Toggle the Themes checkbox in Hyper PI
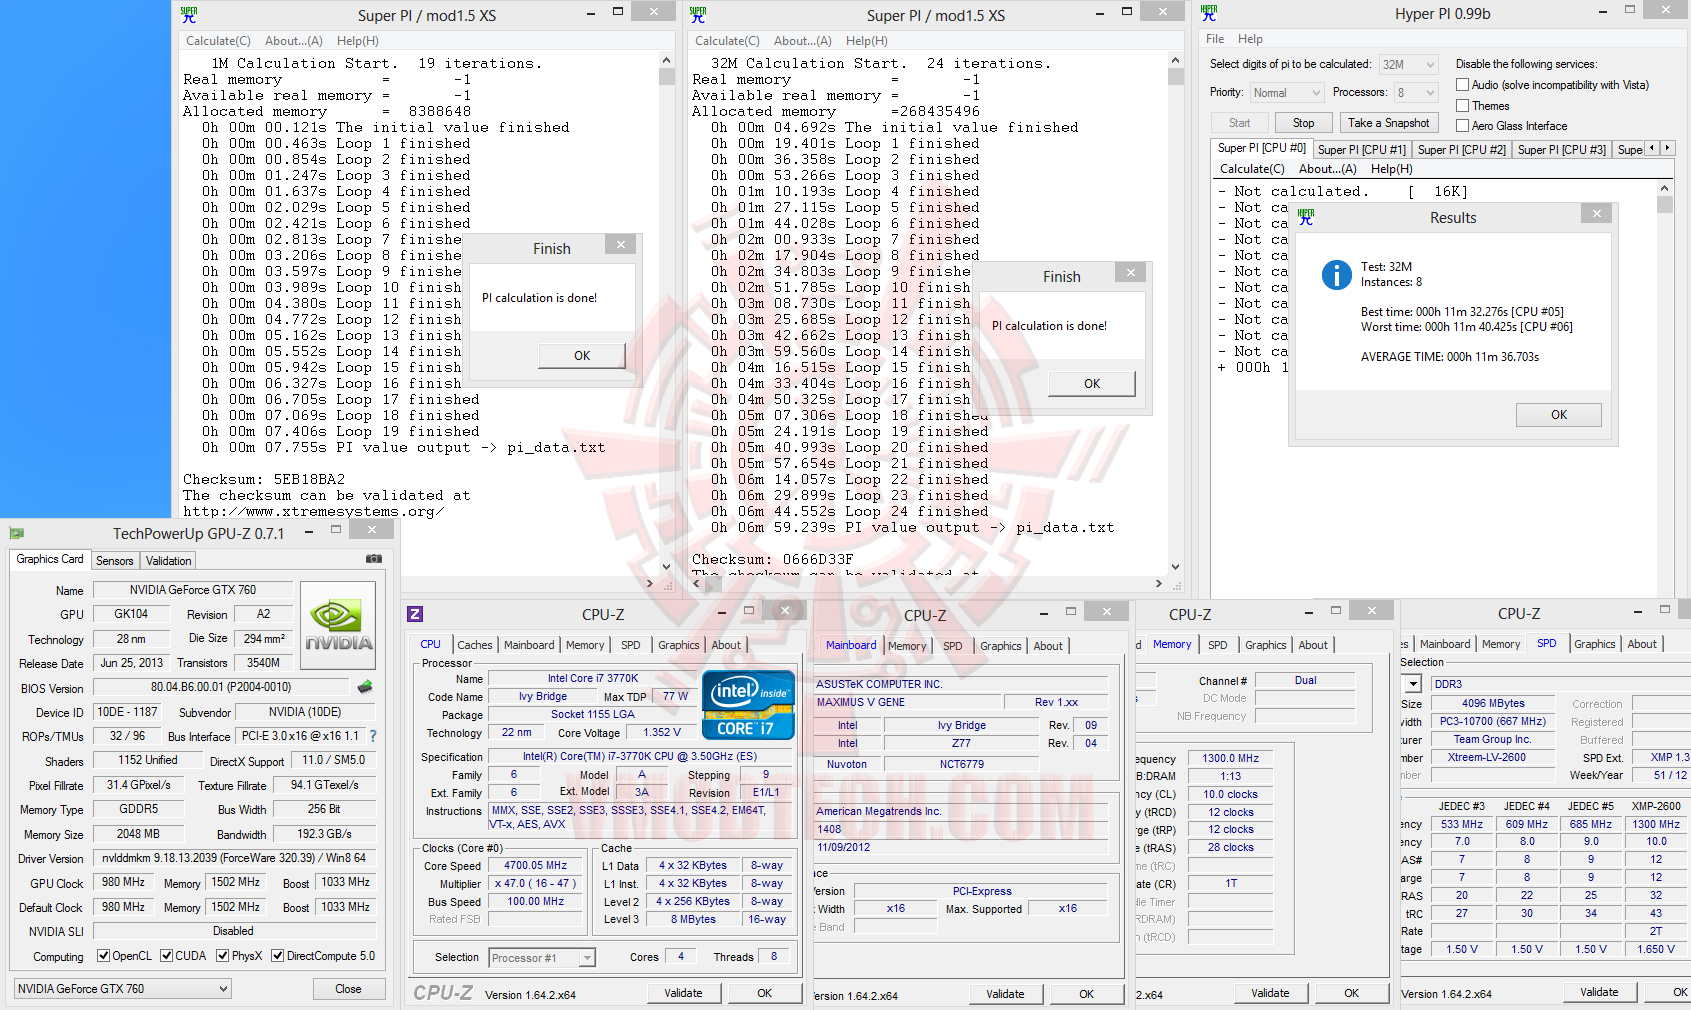 (1462, 106)
